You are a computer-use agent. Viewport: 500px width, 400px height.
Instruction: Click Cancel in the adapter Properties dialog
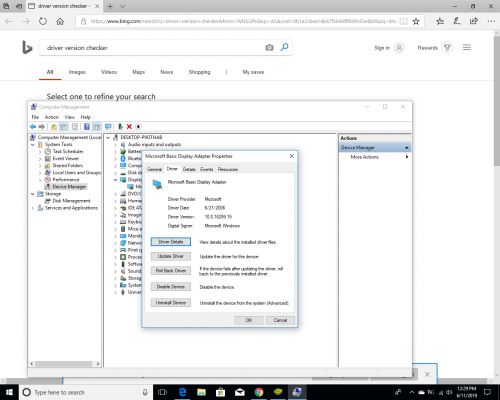point(280,320)
